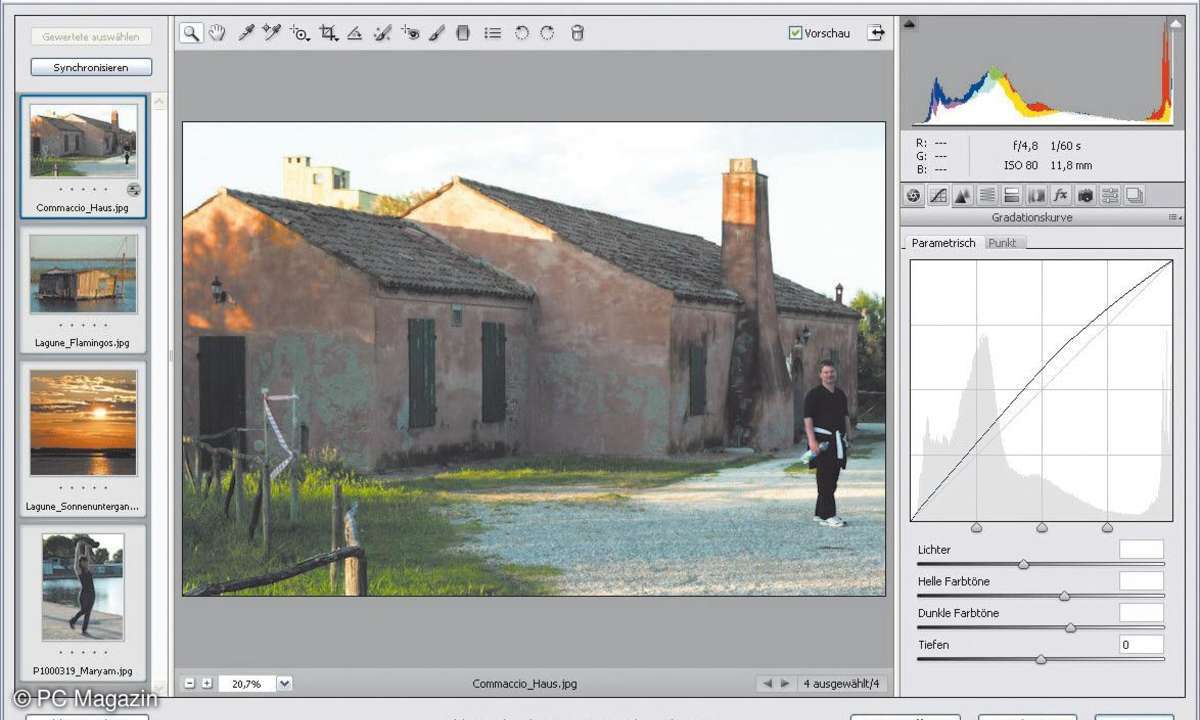
Task: Select the Straighten tool
Action: pyautogui.click(x=355, y=33)
